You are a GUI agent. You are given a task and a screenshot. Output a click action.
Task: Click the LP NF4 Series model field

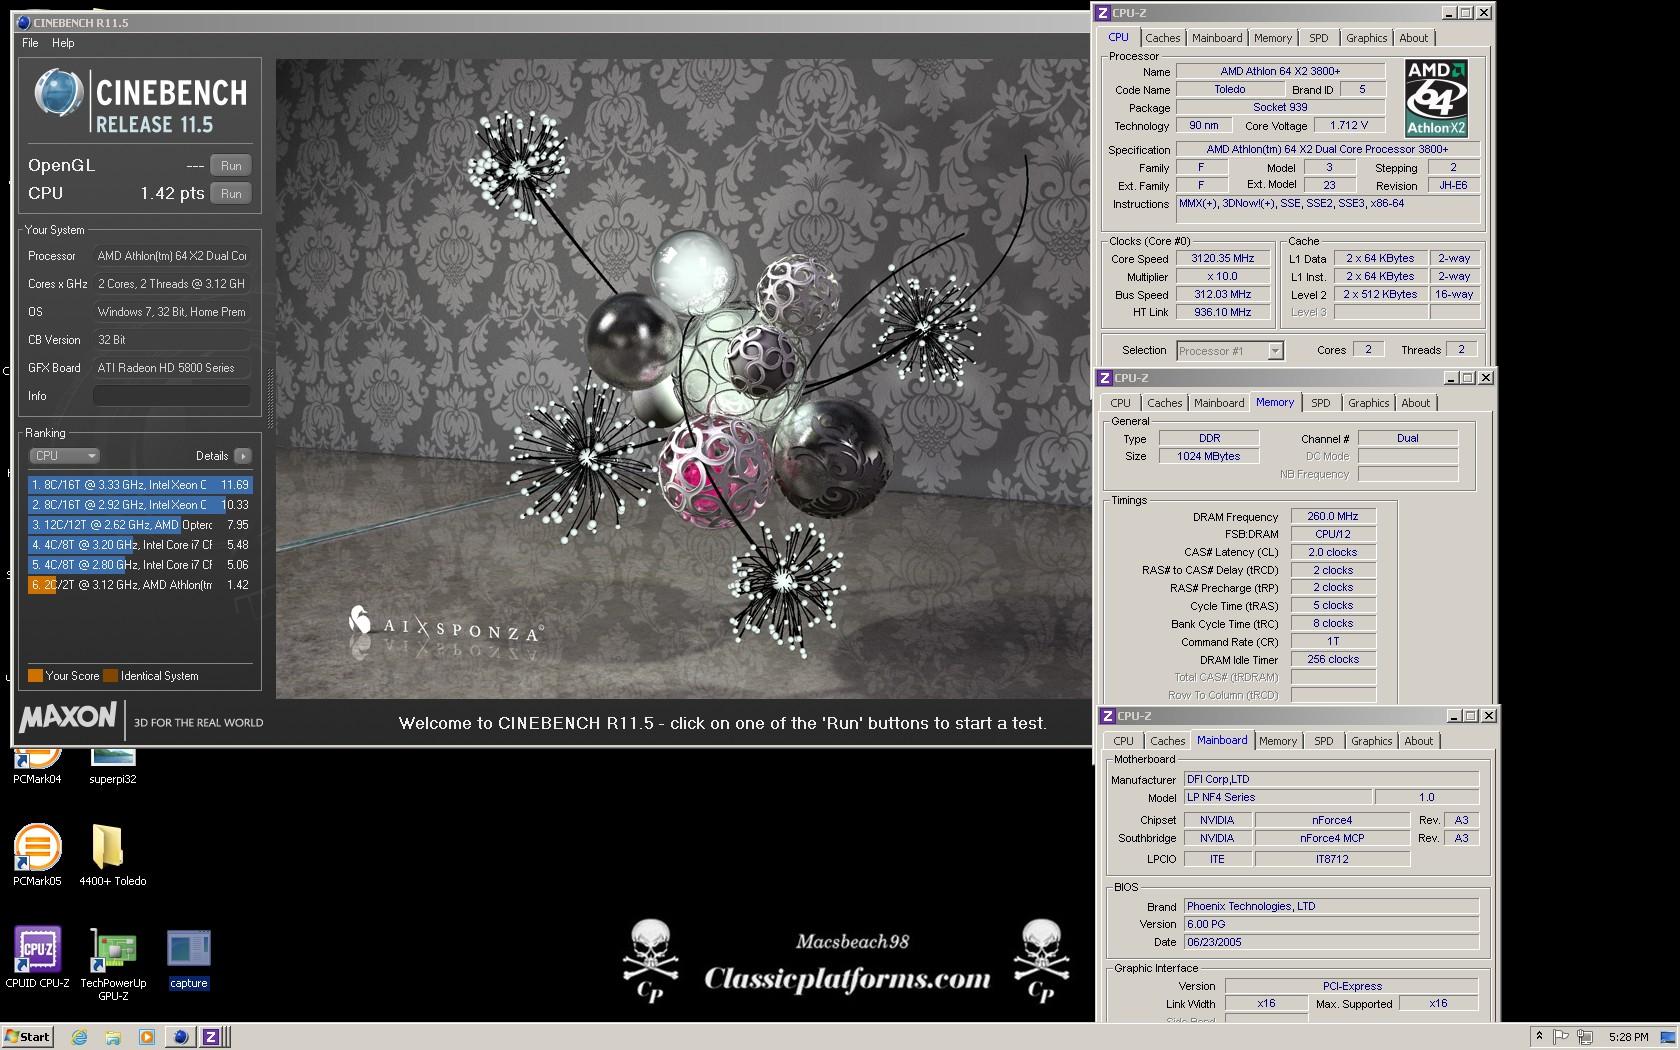(x=1279, y=798)
